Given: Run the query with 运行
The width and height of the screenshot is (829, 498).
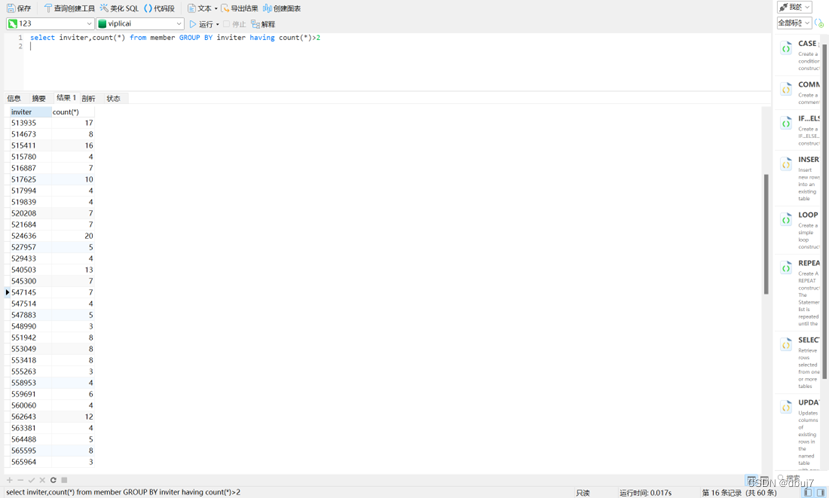Looking at the screenshot, I should 201,24.
